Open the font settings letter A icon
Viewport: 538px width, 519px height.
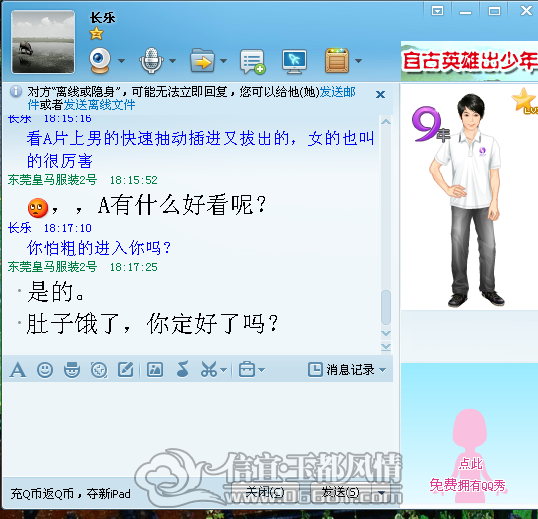pos(17,370)
